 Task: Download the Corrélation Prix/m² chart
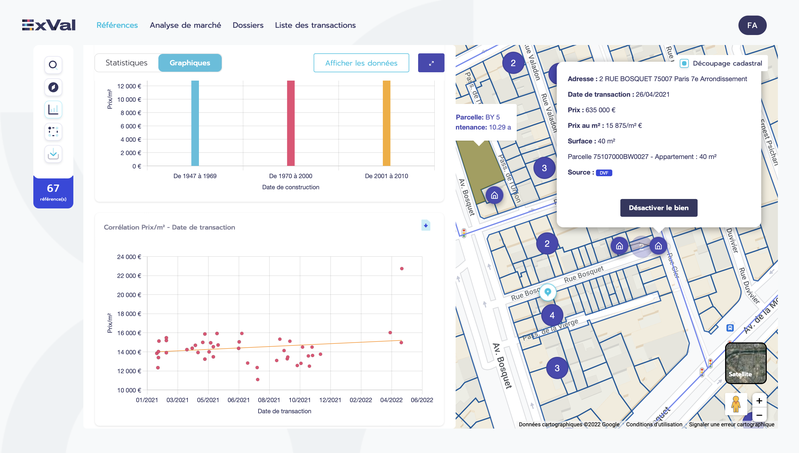[425, 225]
